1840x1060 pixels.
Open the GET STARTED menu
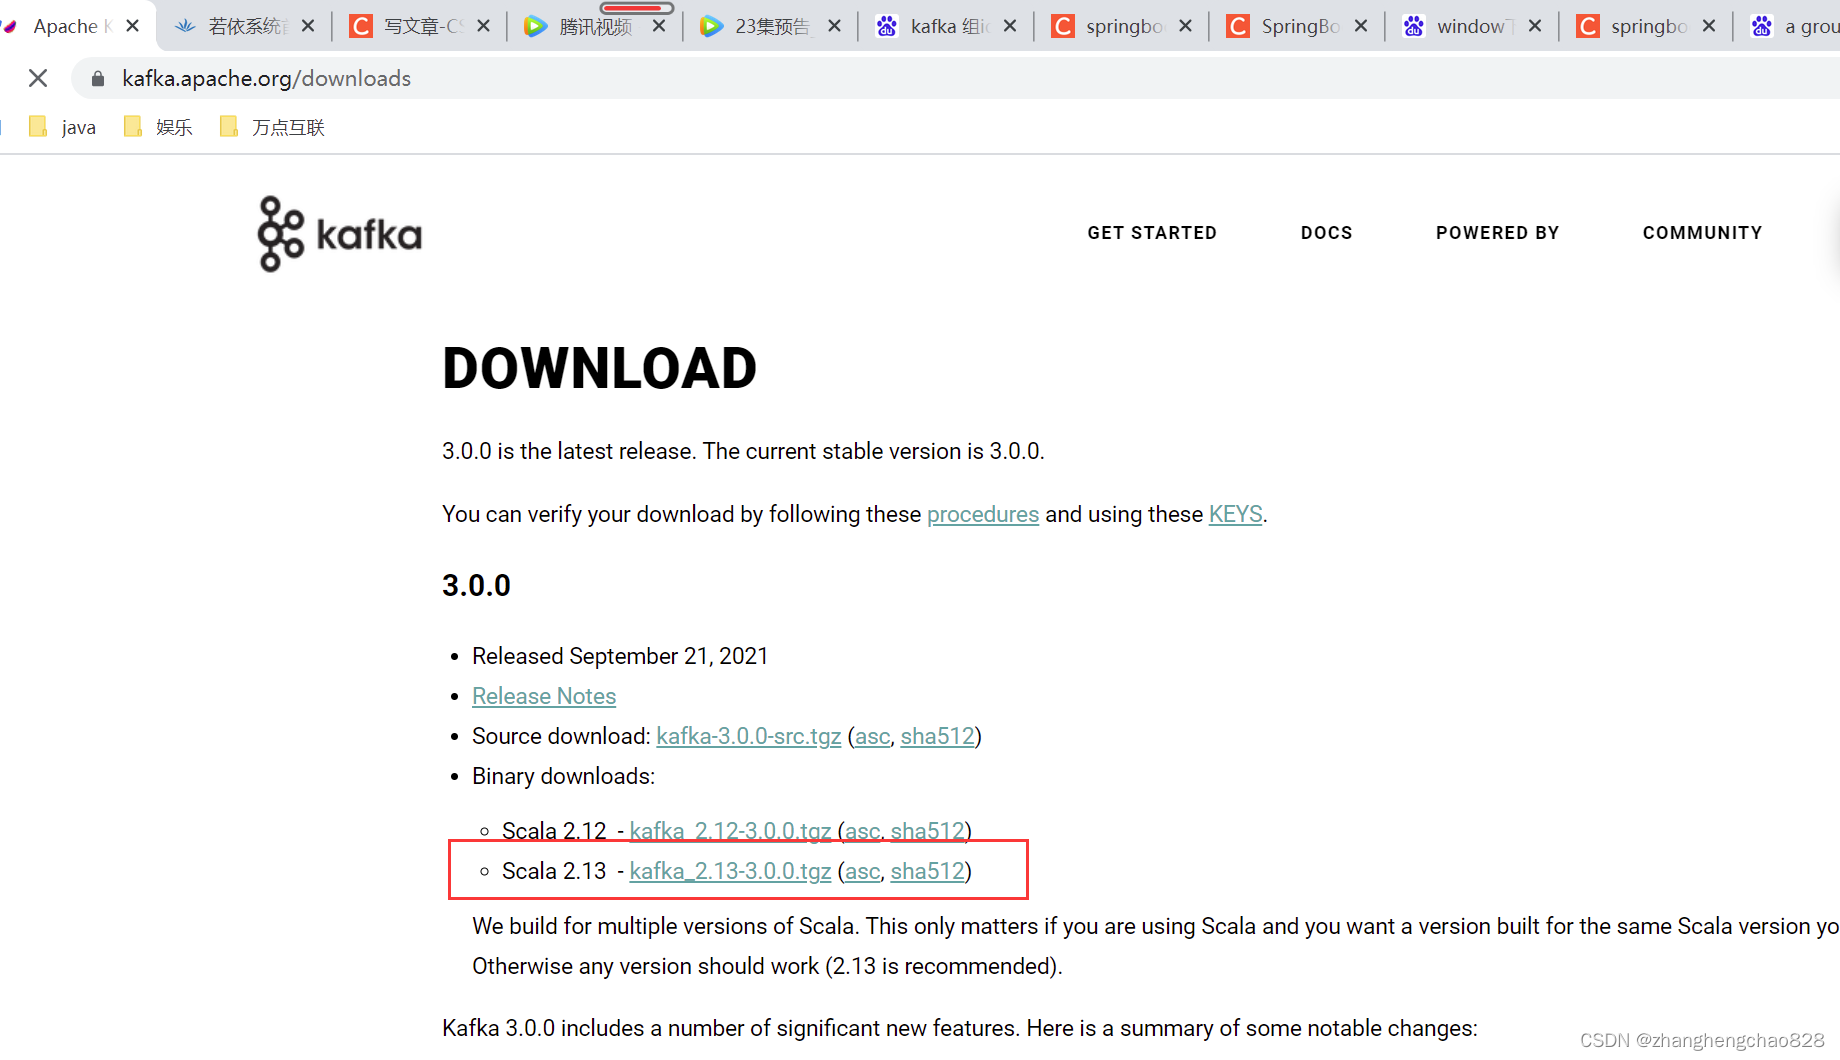click(1152, 233)
